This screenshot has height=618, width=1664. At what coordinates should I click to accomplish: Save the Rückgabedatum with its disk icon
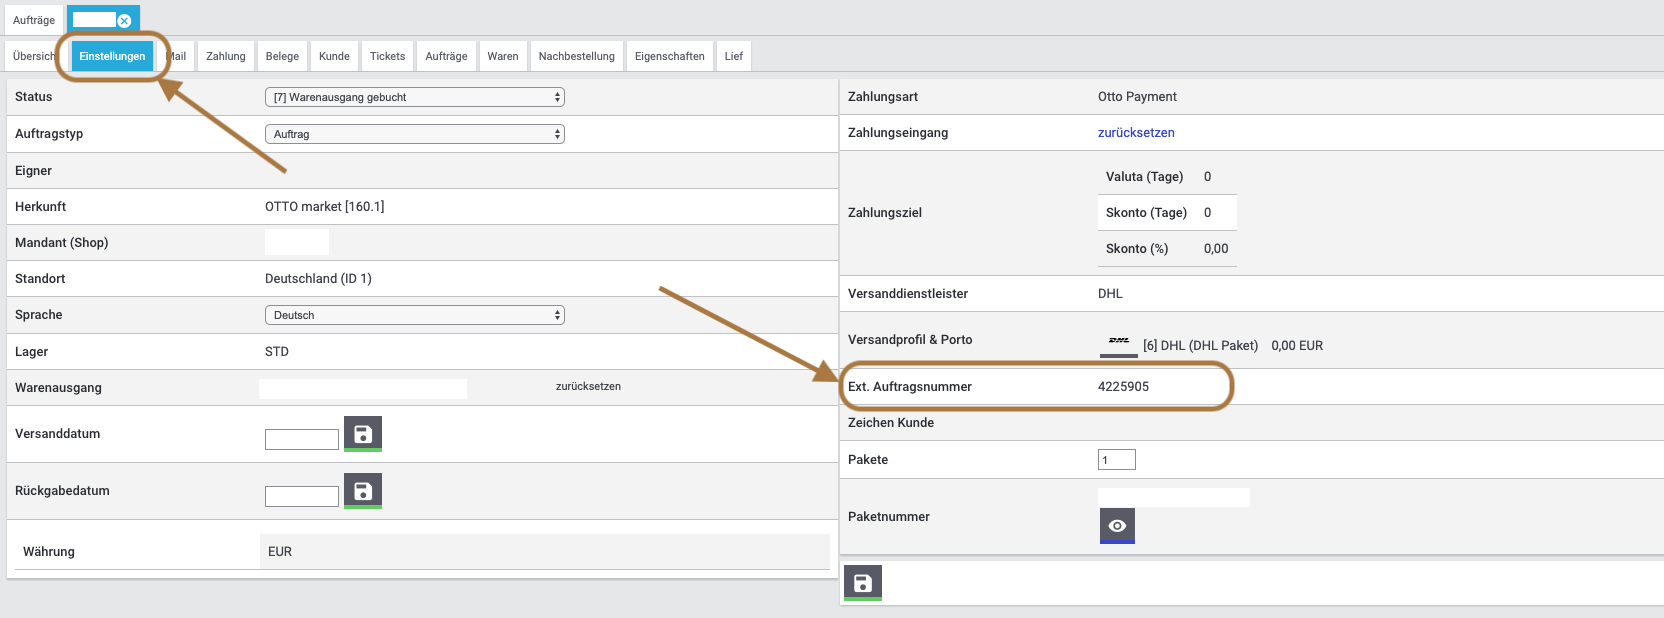(x=362, y=491)
